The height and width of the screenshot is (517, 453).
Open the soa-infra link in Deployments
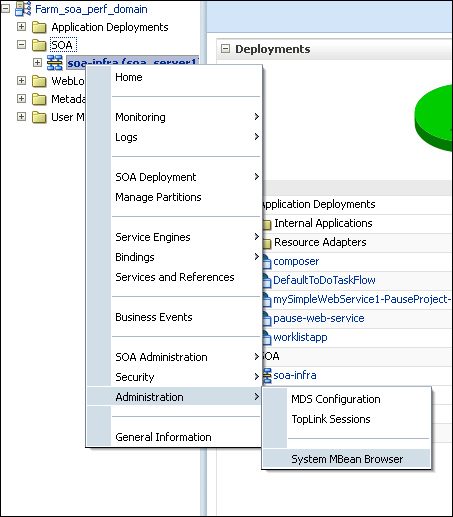[295, 376]
